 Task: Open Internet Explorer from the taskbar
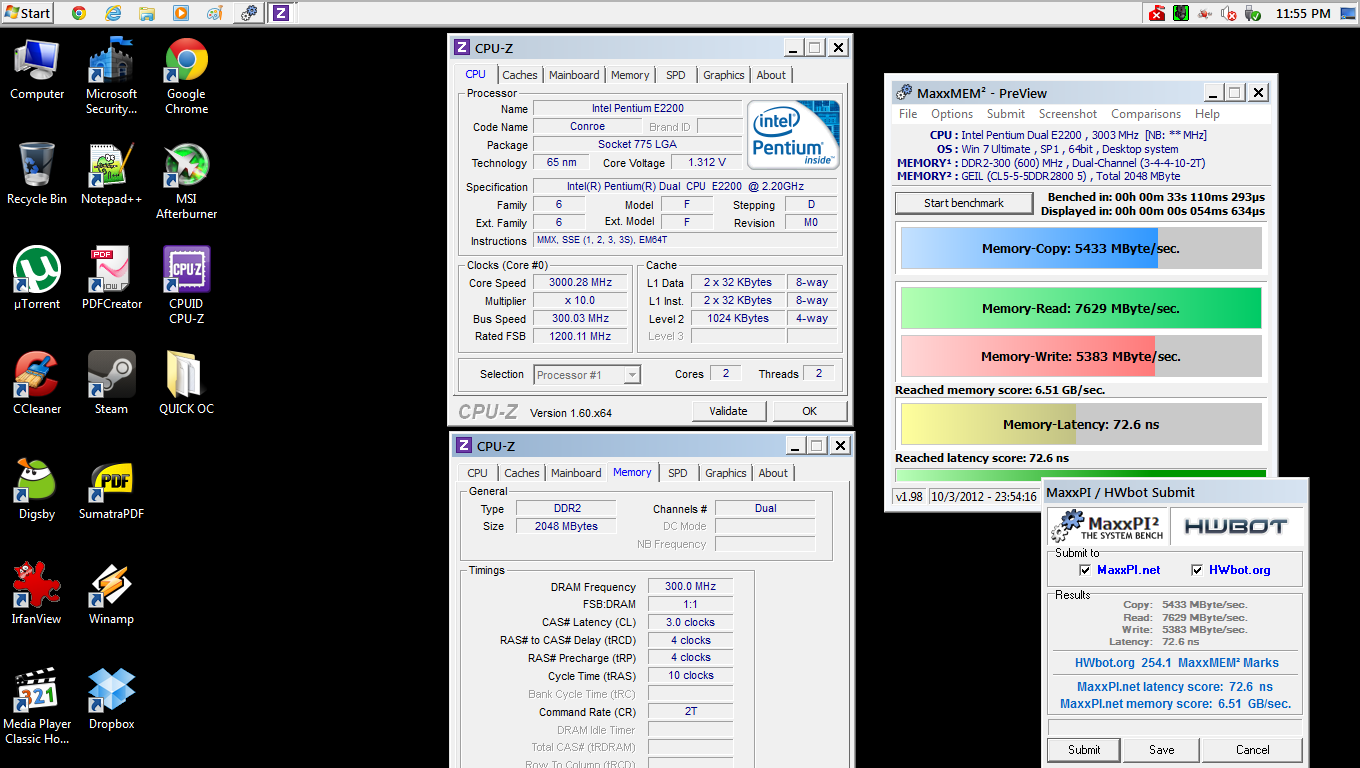[113, 13]
